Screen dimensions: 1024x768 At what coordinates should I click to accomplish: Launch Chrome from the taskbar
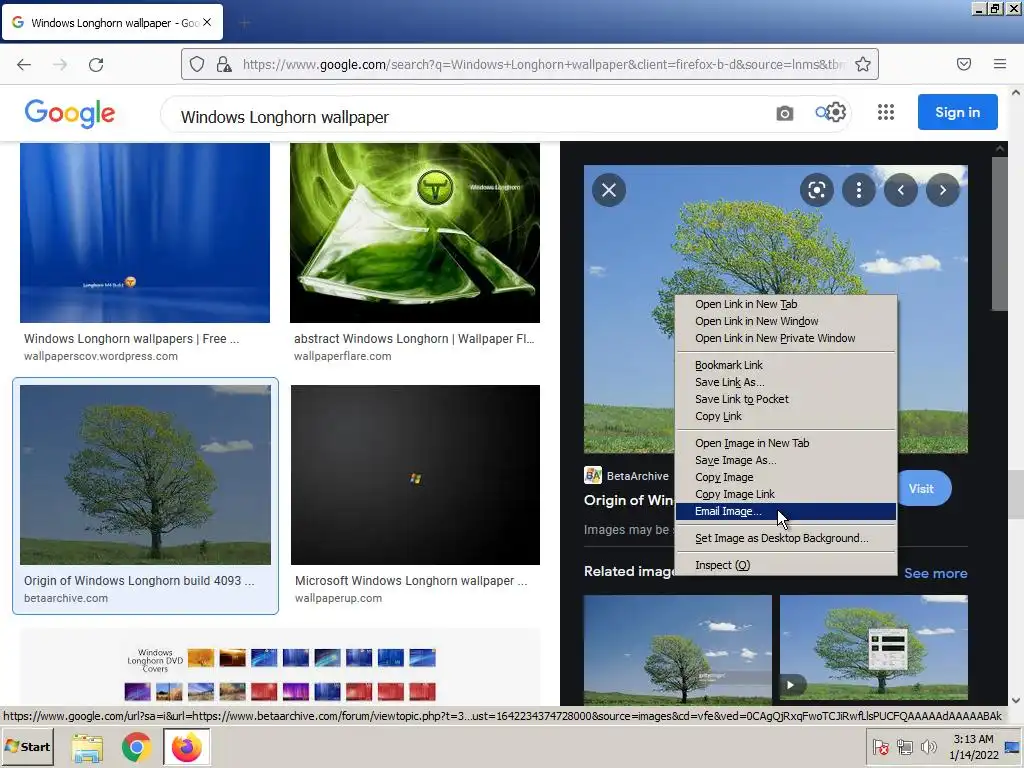(x=136, y=747)
